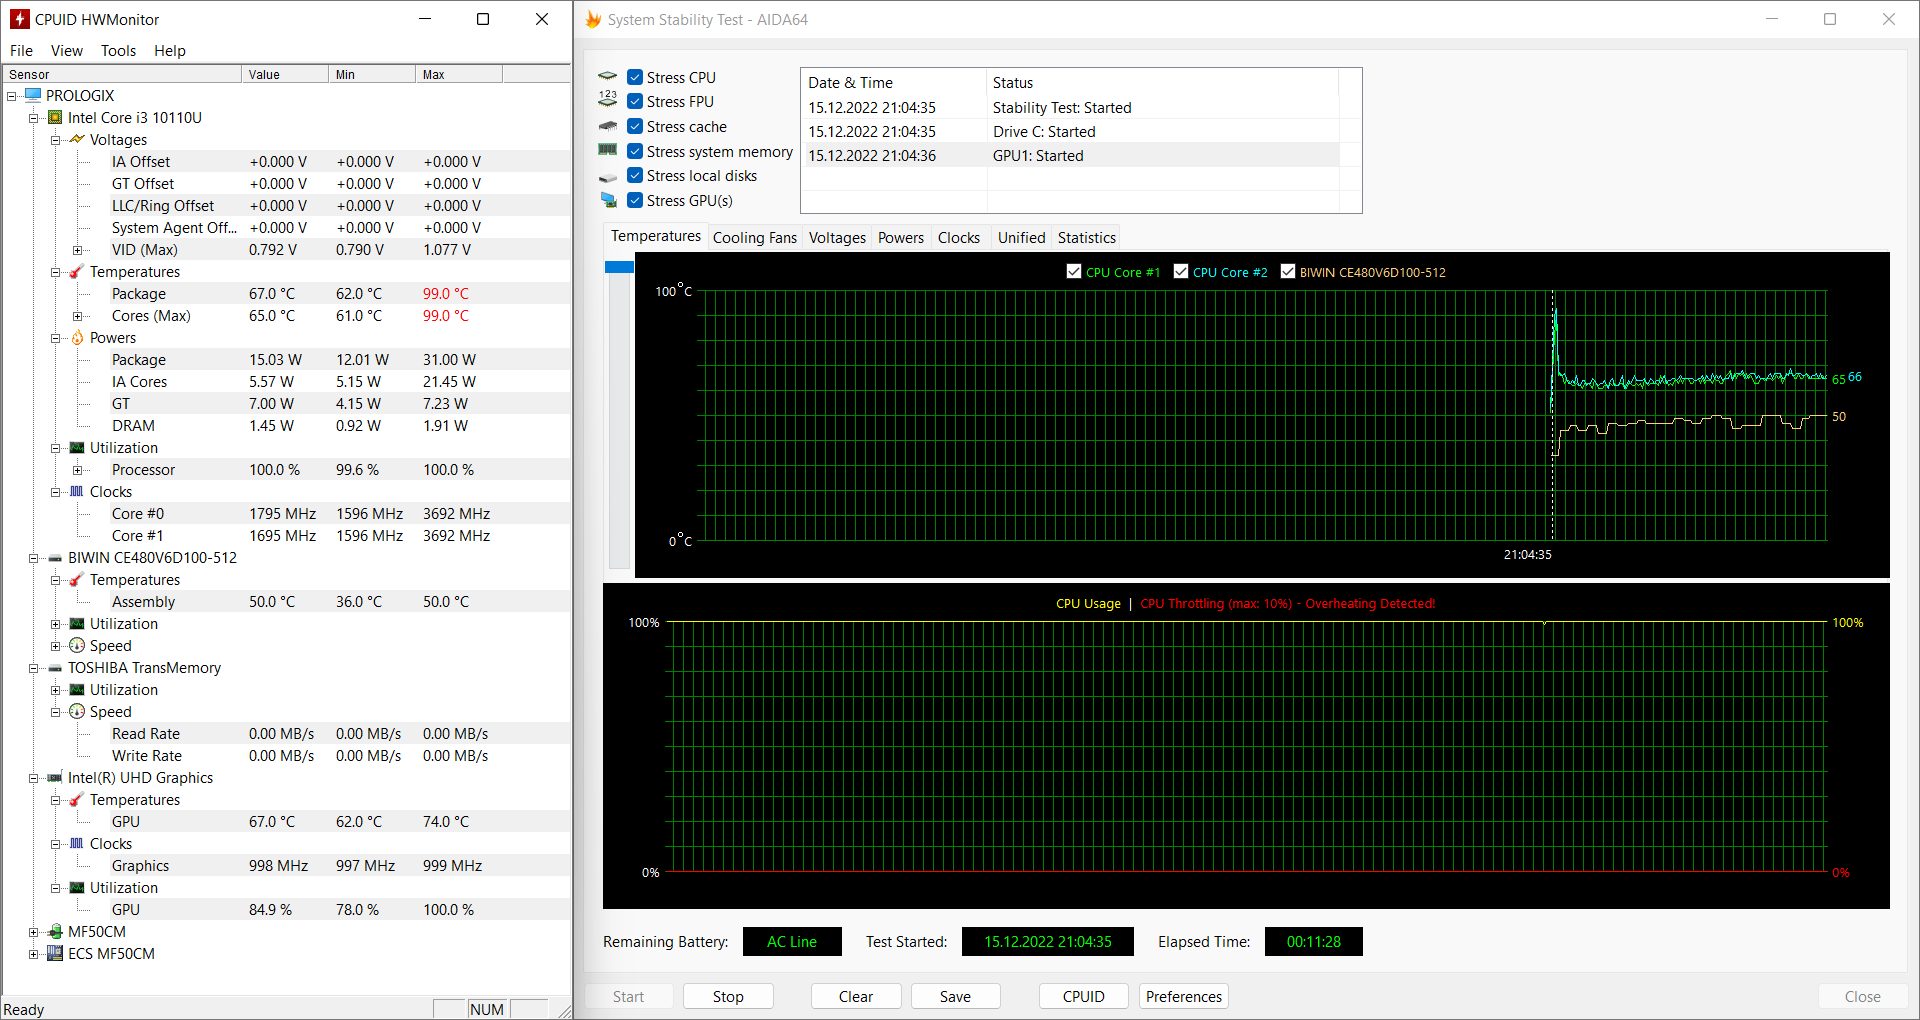The image size is (1920, 1020).
Task: Save the stability test results
Action: pos(955,996)
